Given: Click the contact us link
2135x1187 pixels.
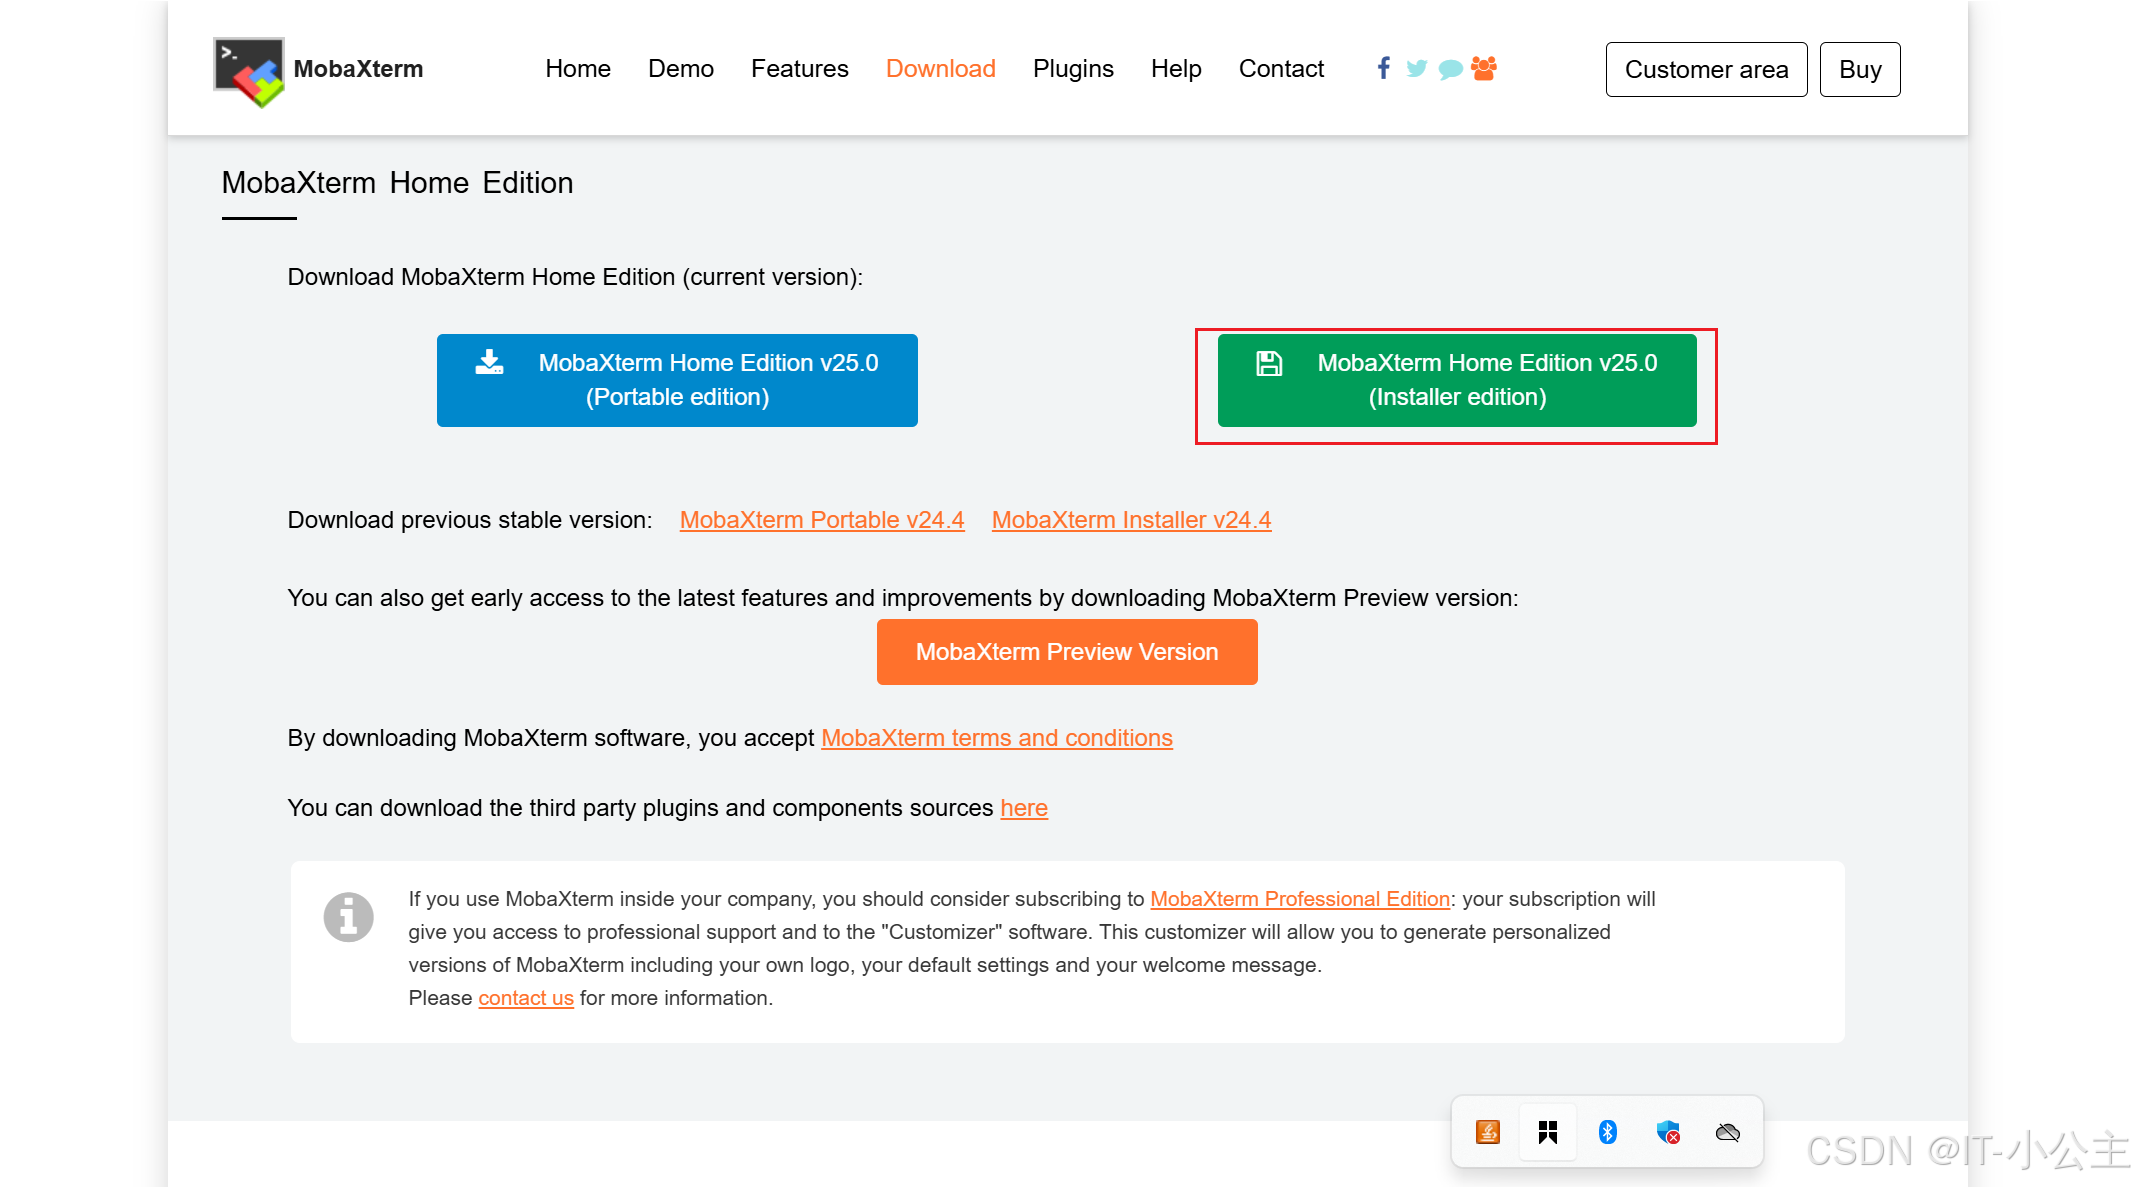Looking at the screenshot, I should click(525, 998).
